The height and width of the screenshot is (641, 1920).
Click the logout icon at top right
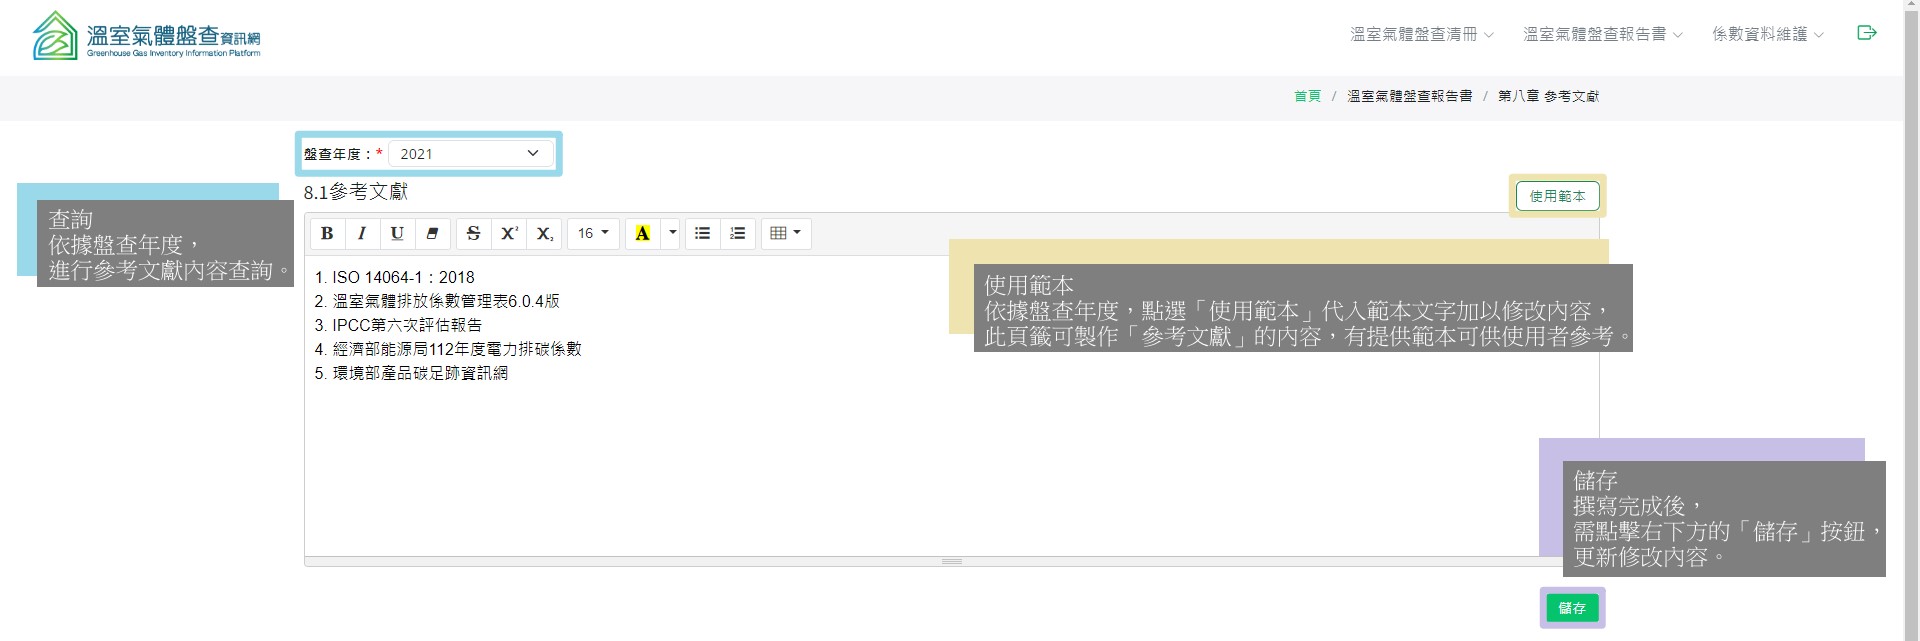(1866, 33)
